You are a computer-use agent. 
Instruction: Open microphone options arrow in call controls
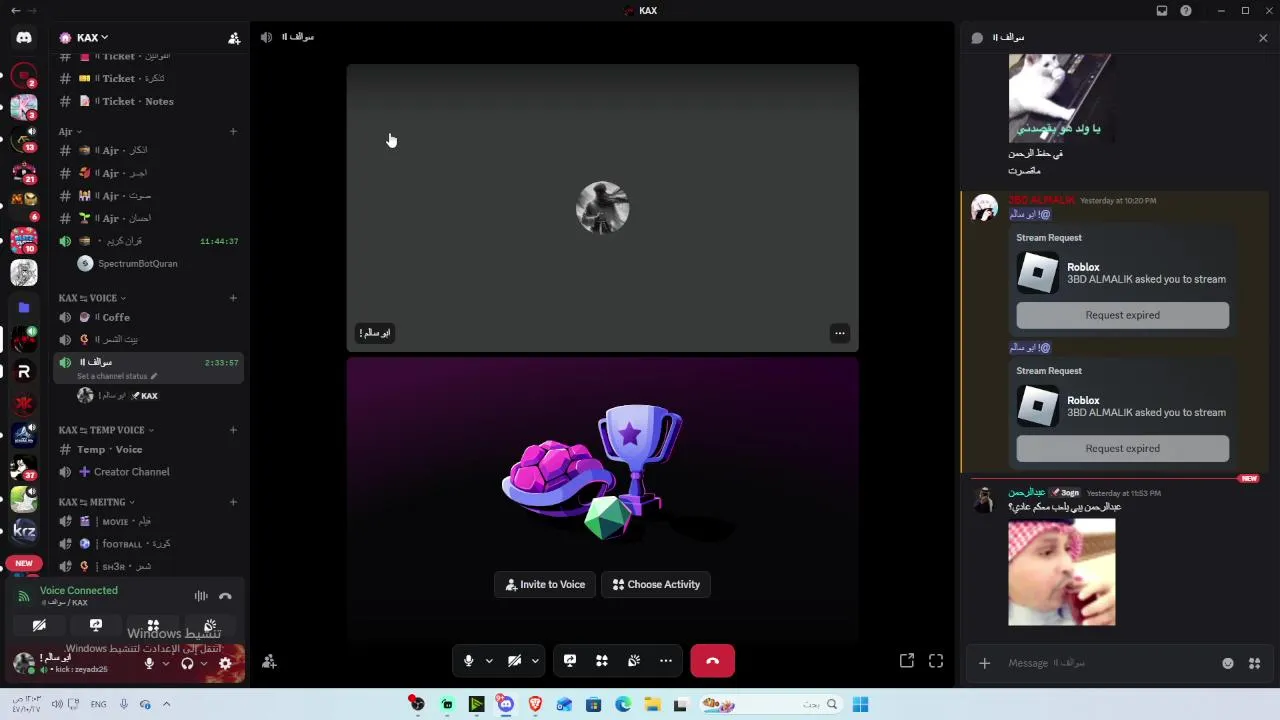point(489,661)
